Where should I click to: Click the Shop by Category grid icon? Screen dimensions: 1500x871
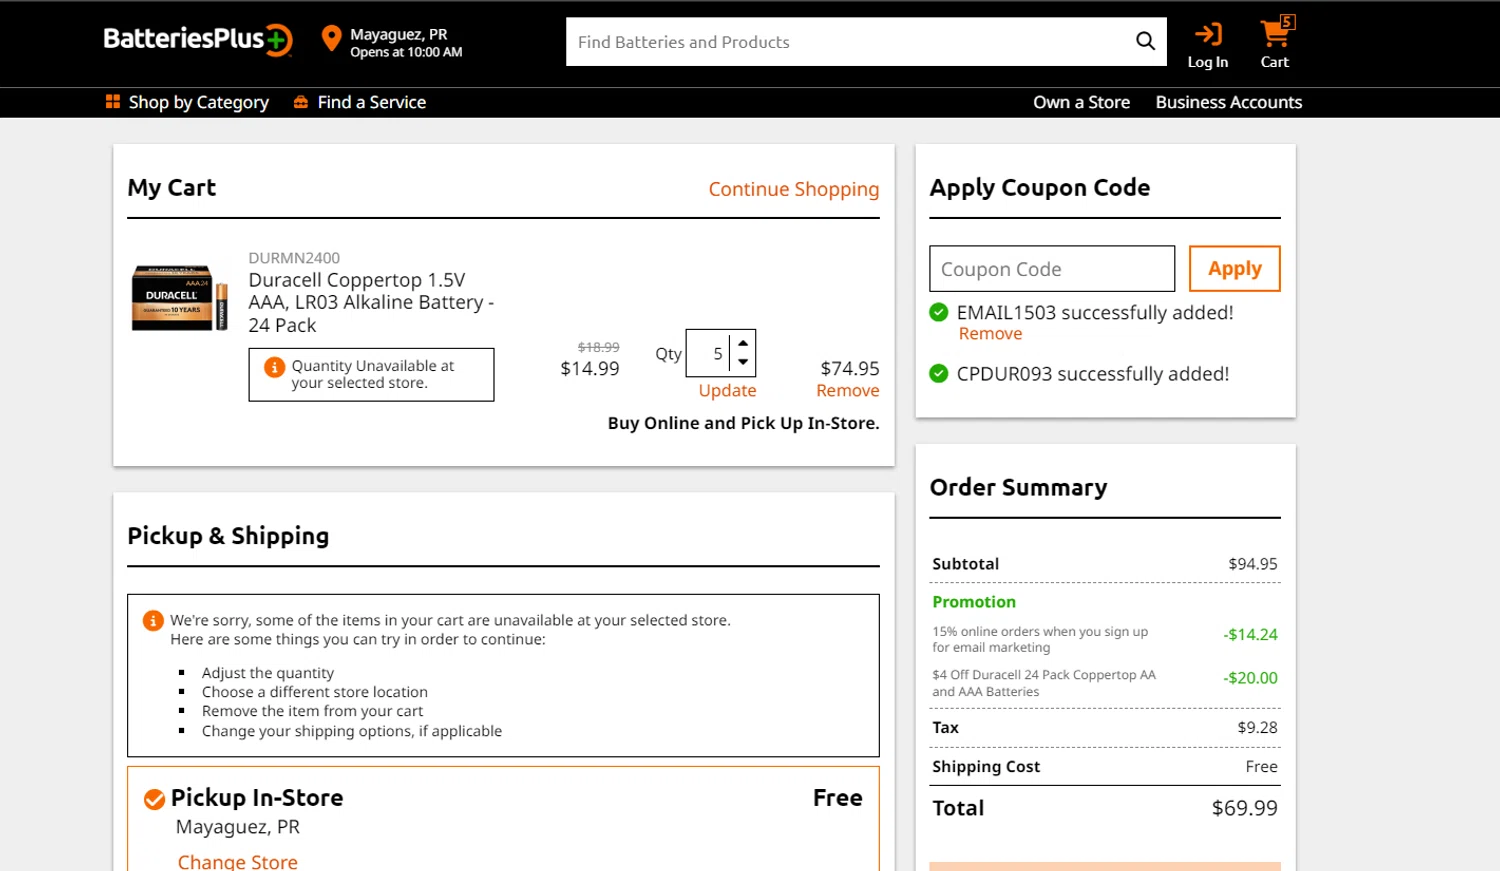[x=113, y=101]
